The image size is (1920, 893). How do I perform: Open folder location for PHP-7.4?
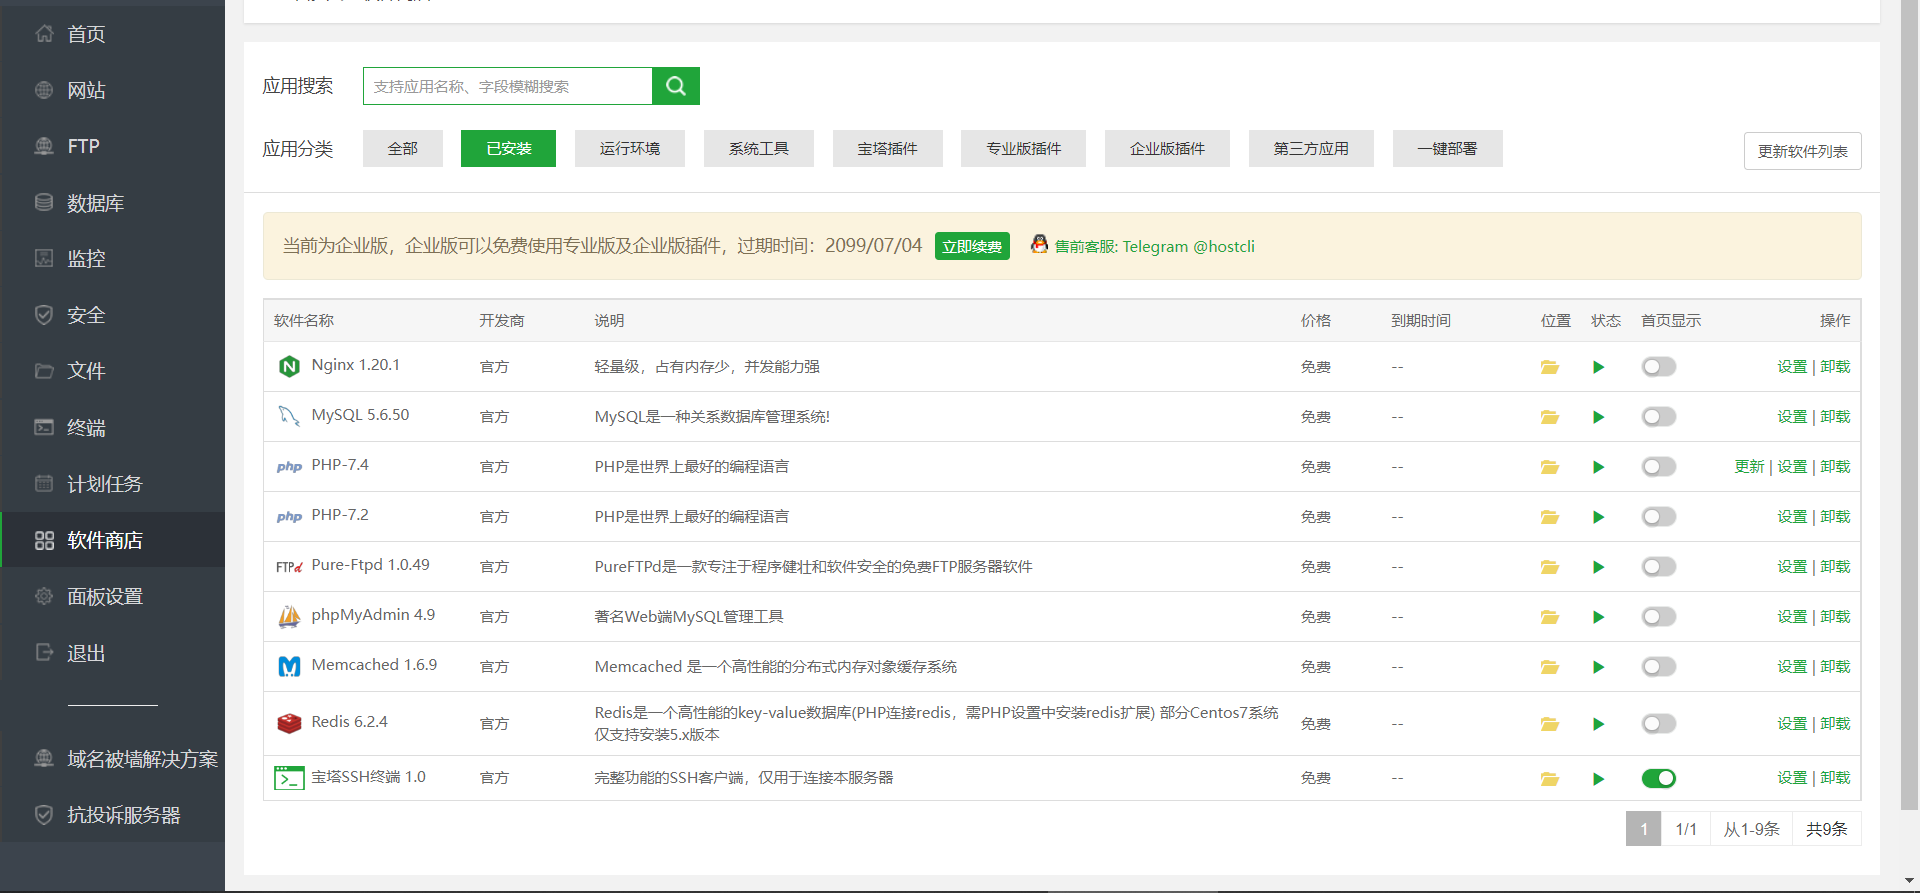click(x=1550, y=467)
